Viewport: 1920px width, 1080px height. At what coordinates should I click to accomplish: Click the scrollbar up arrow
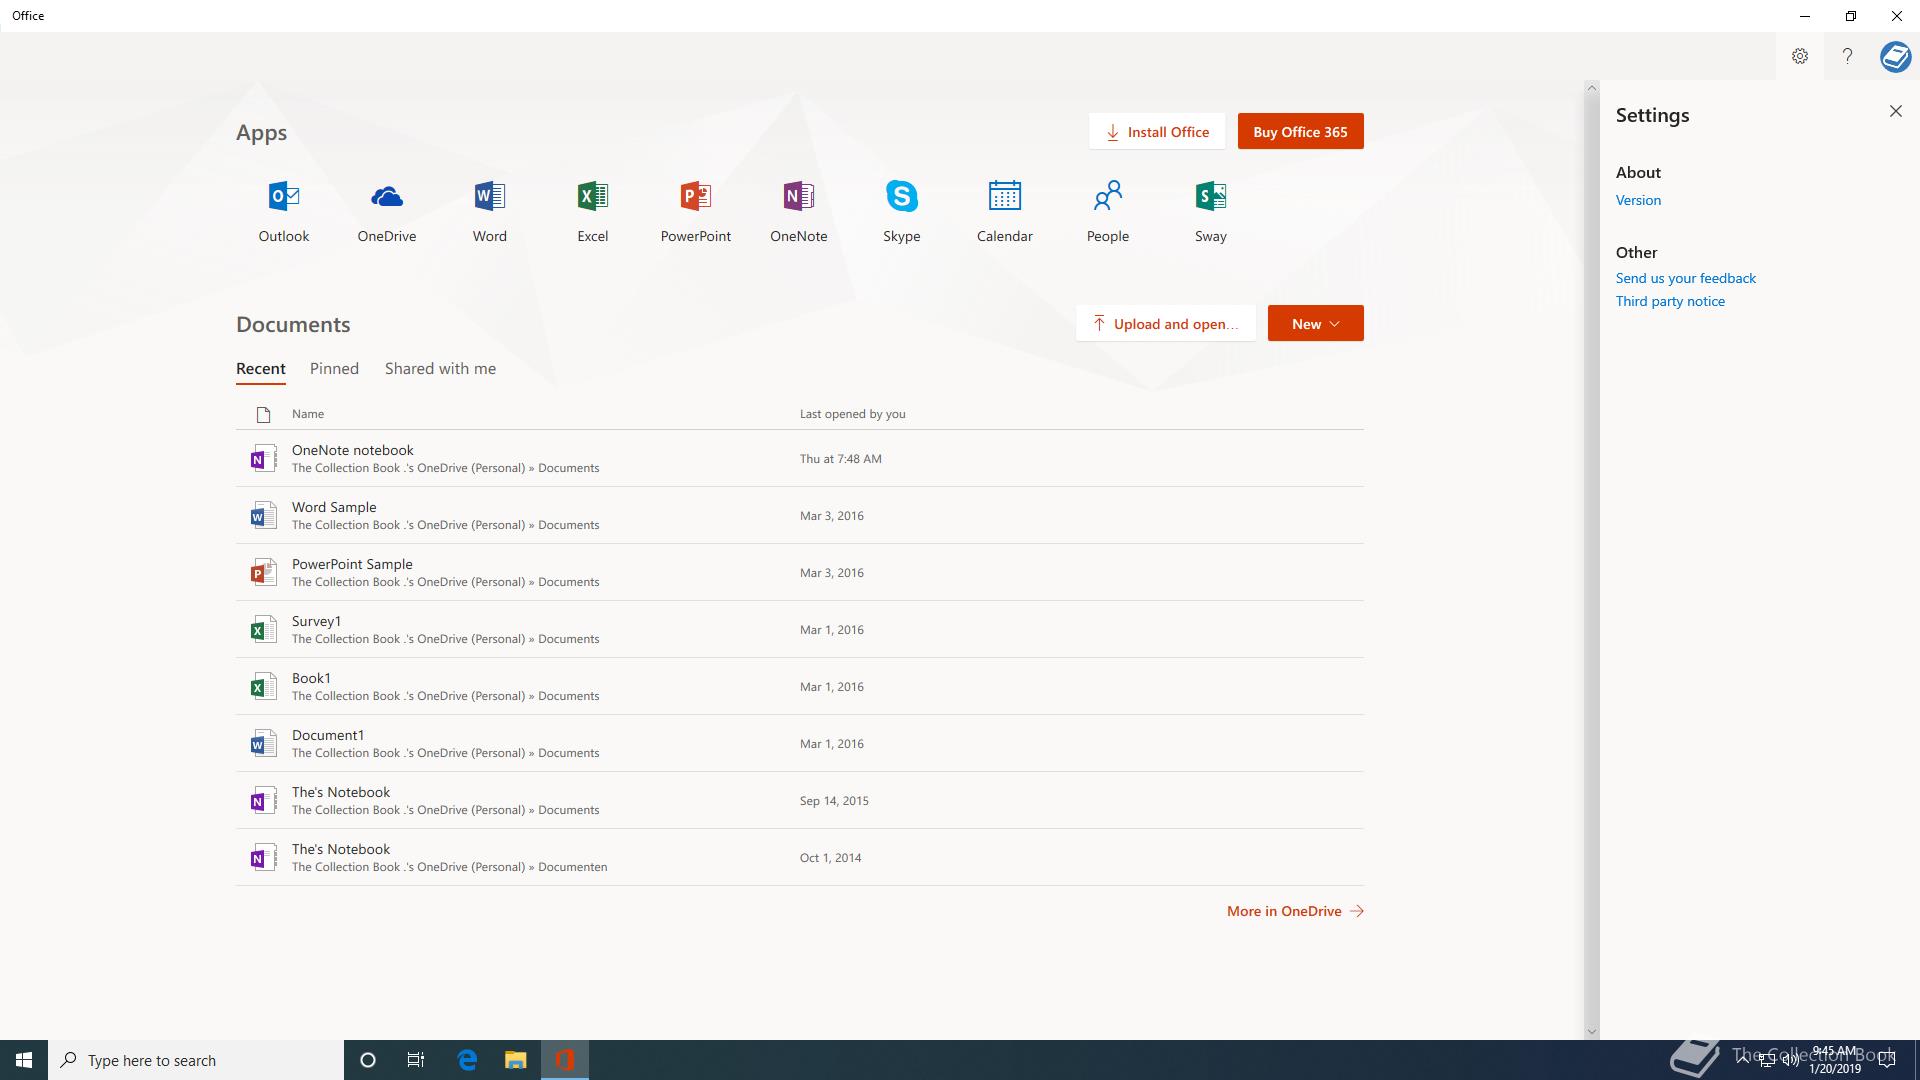1592,88
